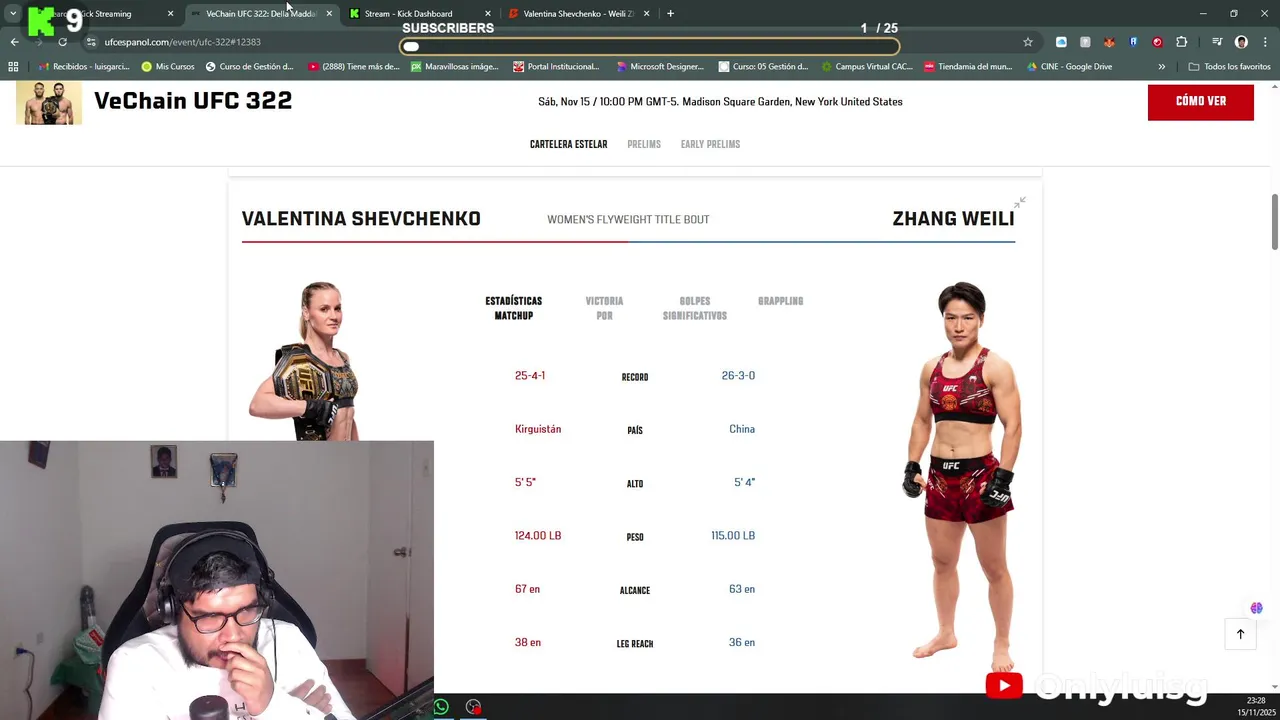This screenshot has height=720, width=1280.
Task: Open the Chrome extensions puzzle menu
Action: pyautogui.click(x=1181, y=42)
